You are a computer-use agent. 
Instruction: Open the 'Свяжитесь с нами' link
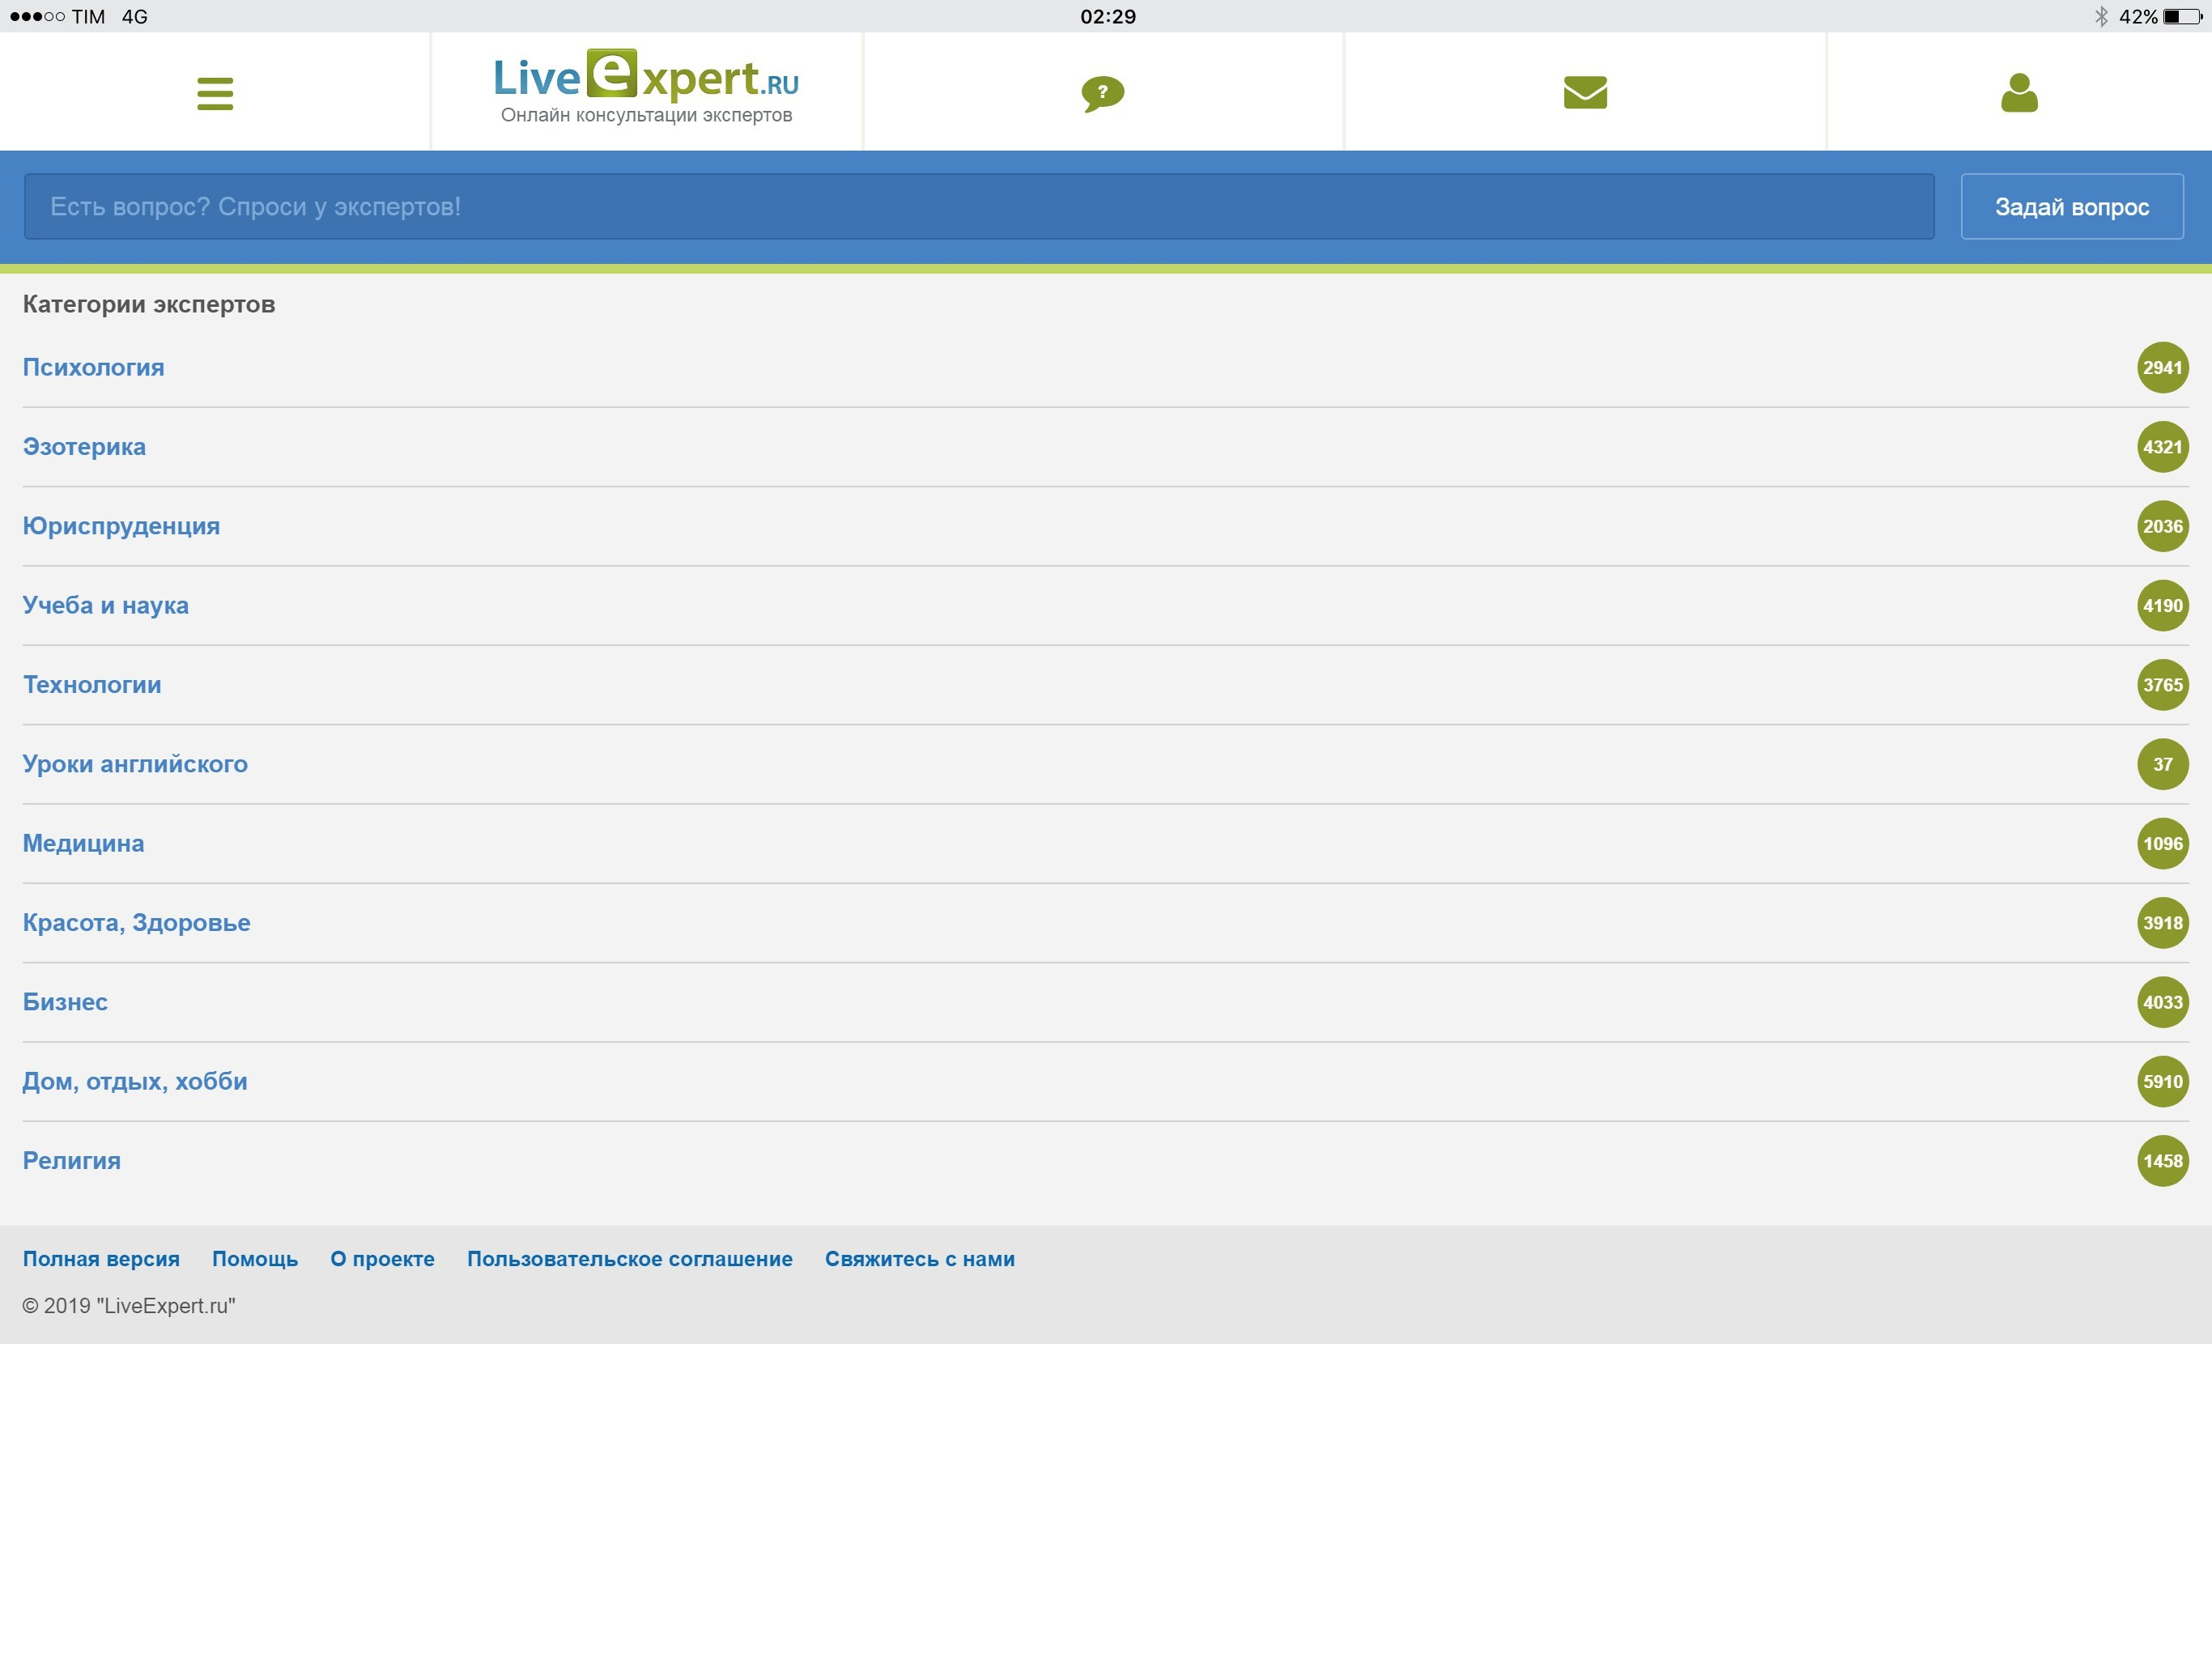coord(920,1259)
